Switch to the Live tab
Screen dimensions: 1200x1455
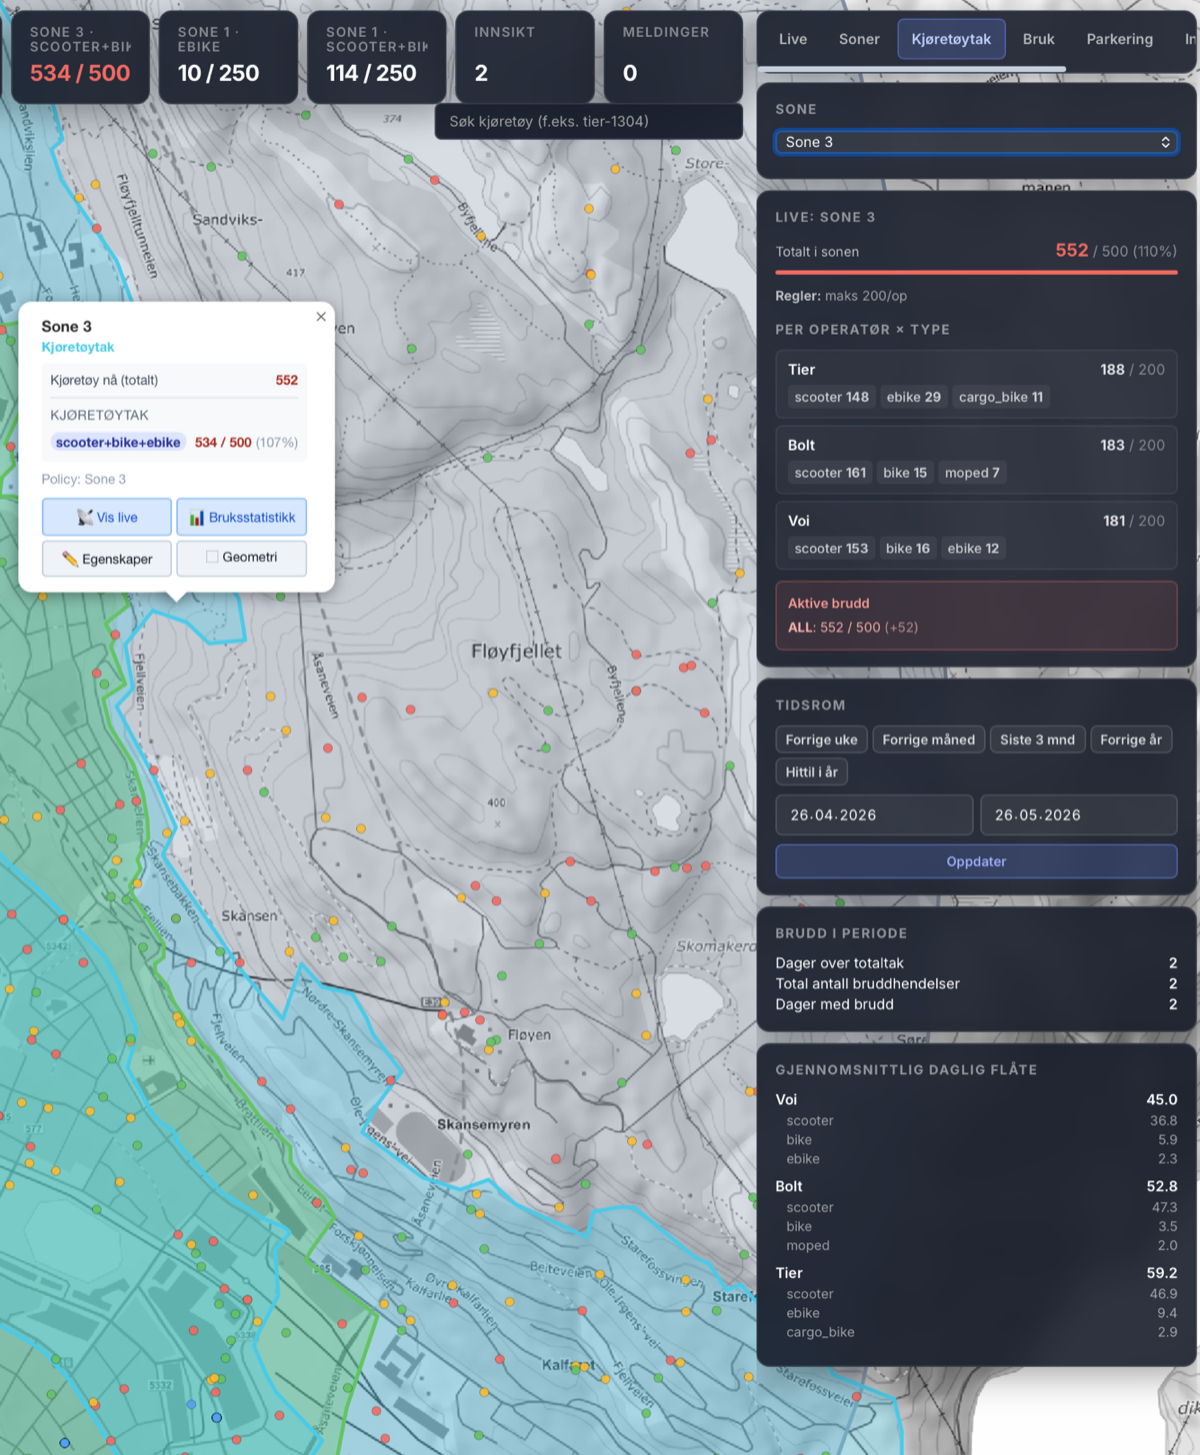[793, 39]
